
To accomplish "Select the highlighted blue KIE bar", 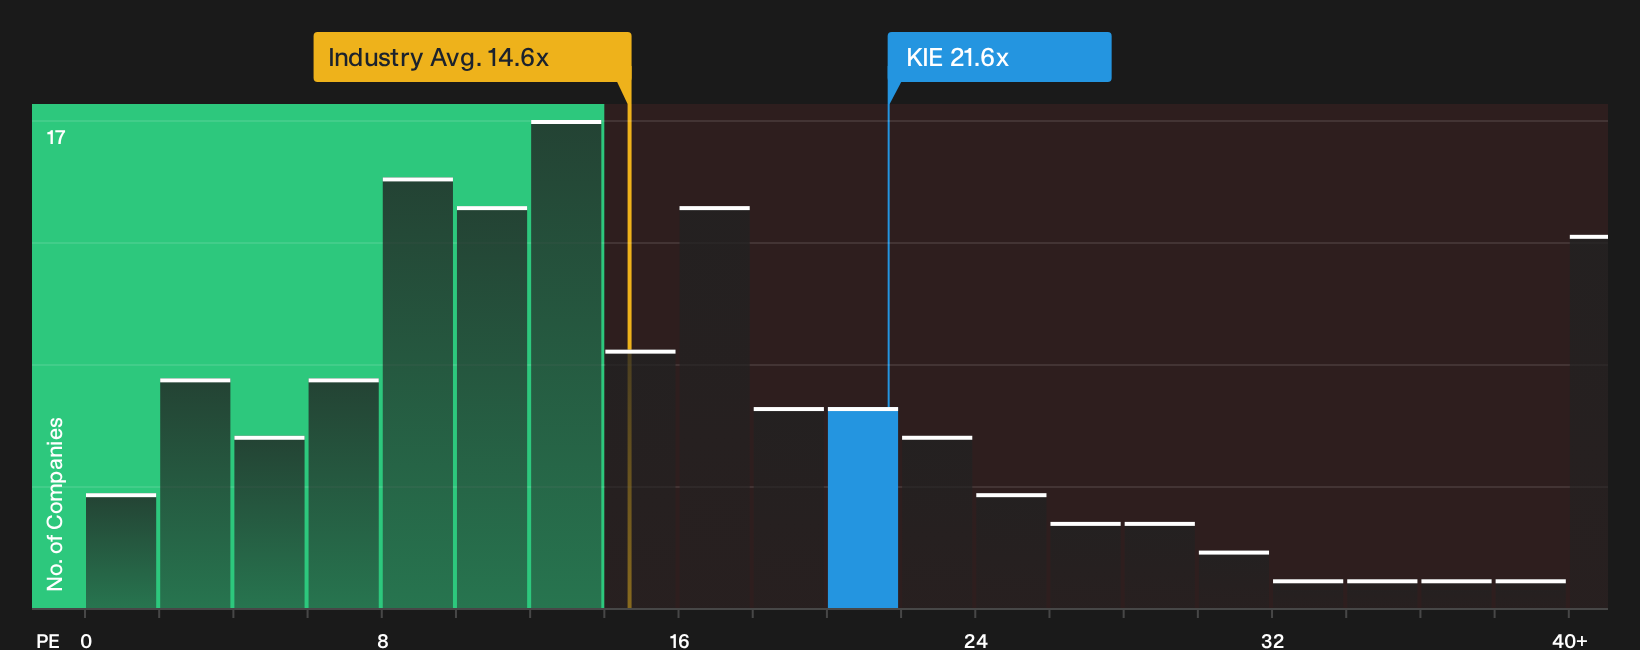I will point(863,508).
